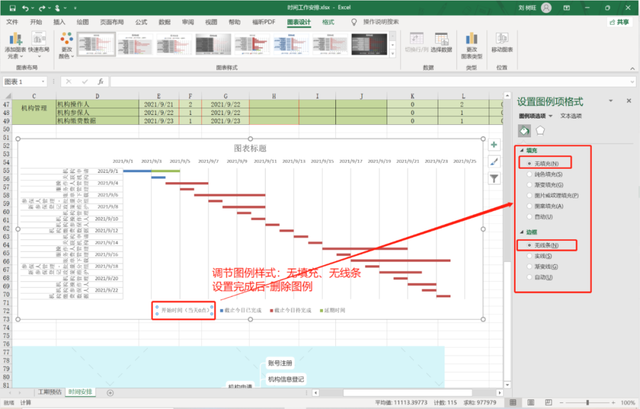
Task: Open the 图例项选项 dropdown arrow
Action: point(551,116)
